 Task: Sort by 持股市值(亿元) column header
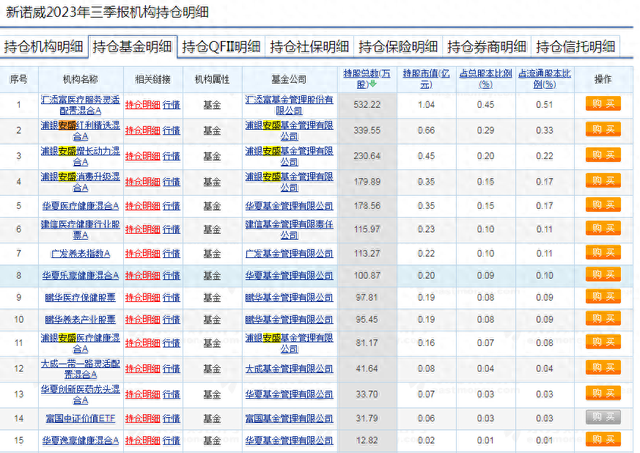426,79
